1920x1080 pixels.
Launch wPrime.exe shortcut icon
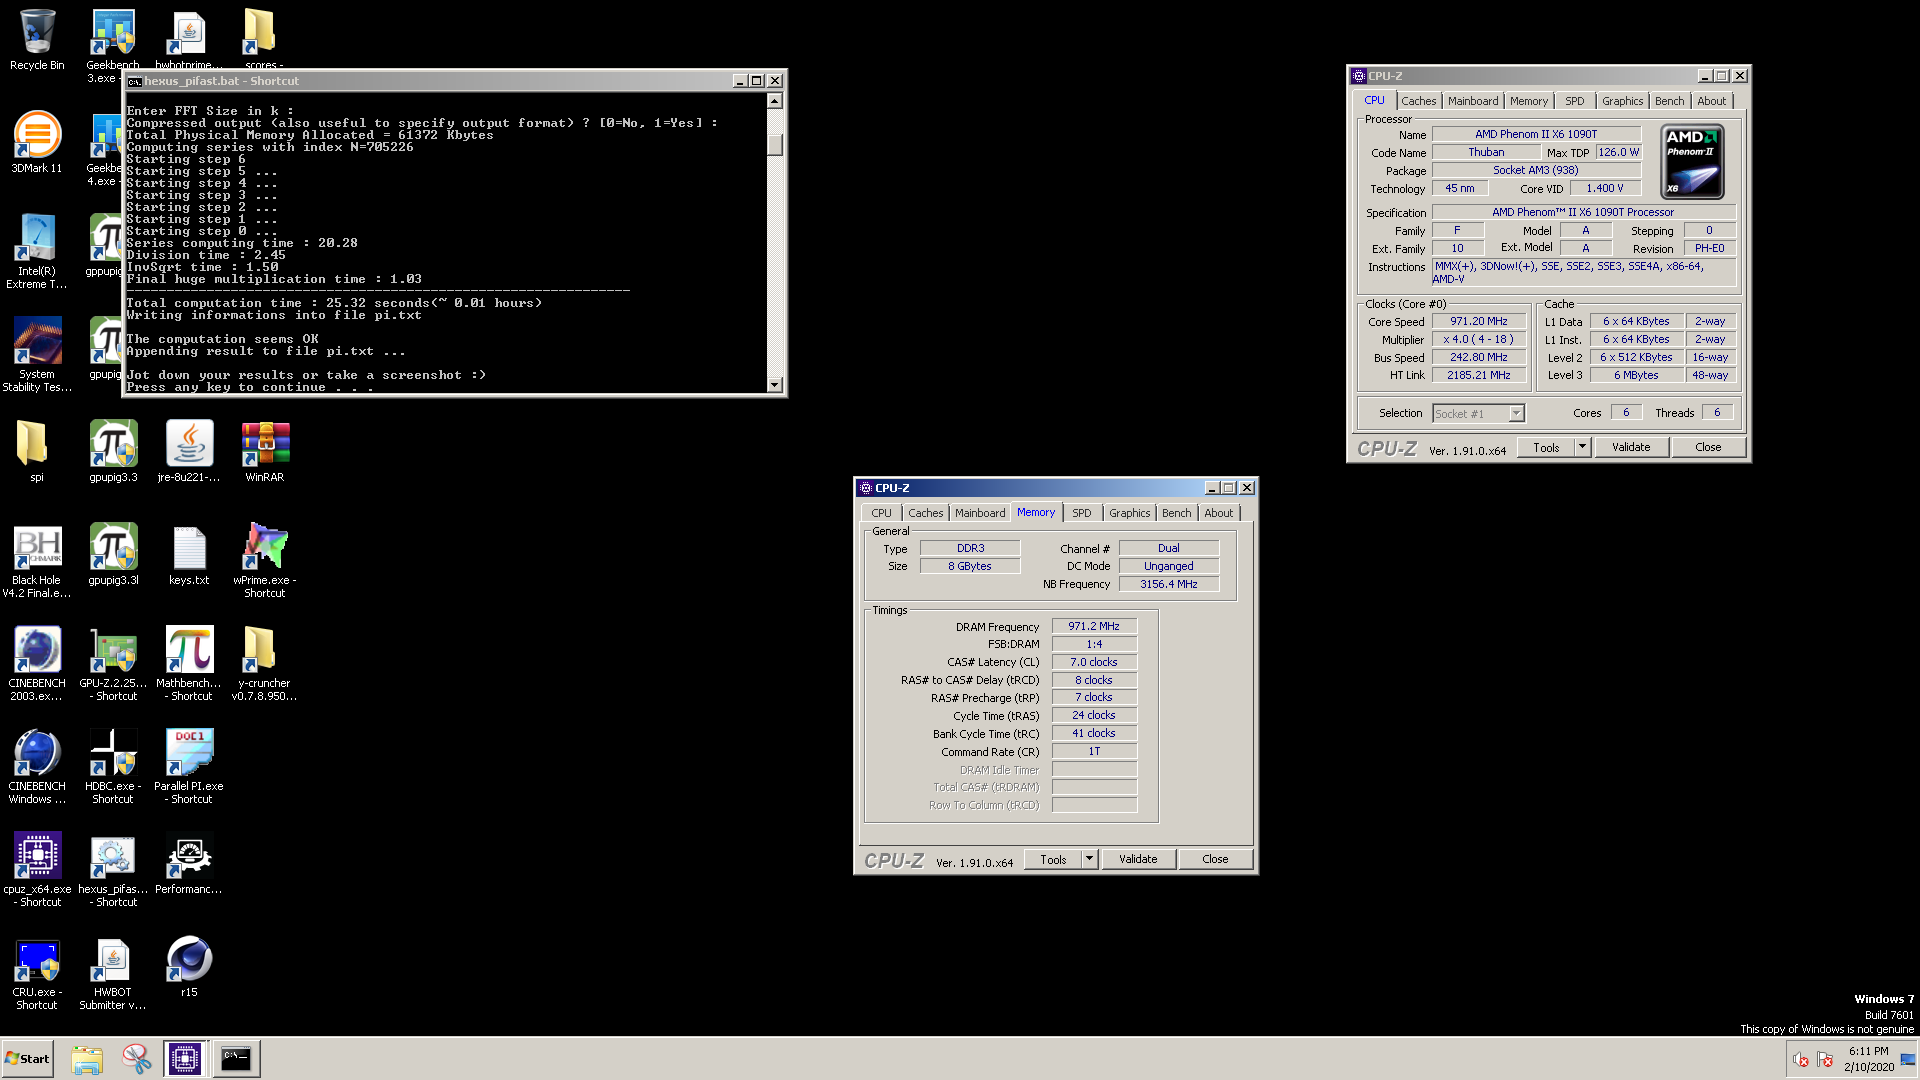coord(265,561)
